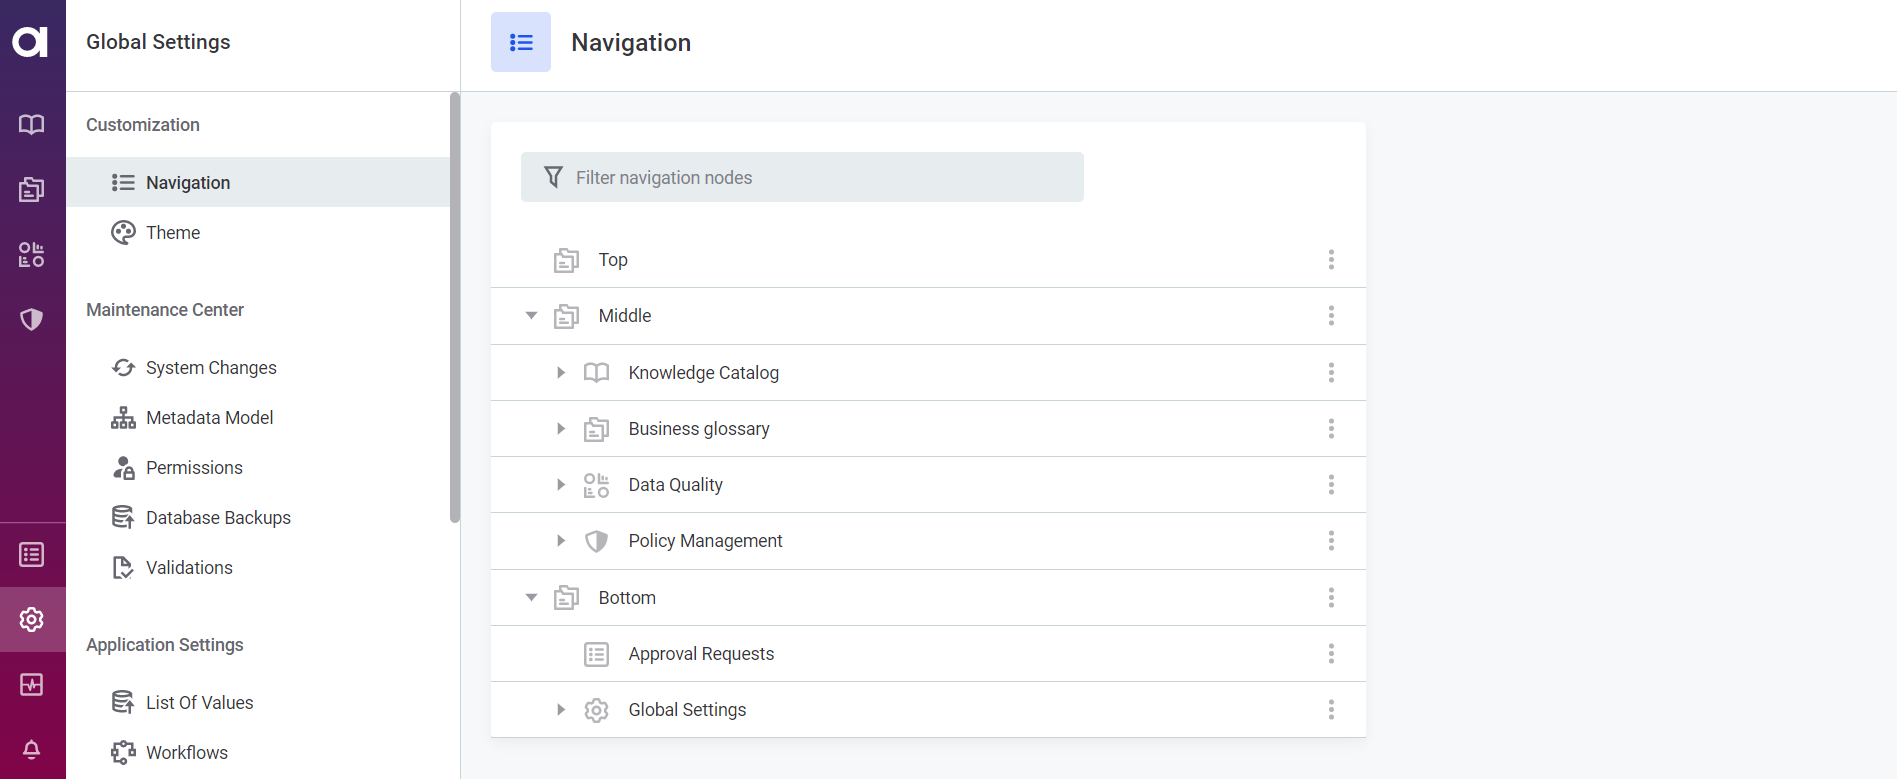
Task: Open more options for Policy Management row
Action: click(x=1331, y=541)
